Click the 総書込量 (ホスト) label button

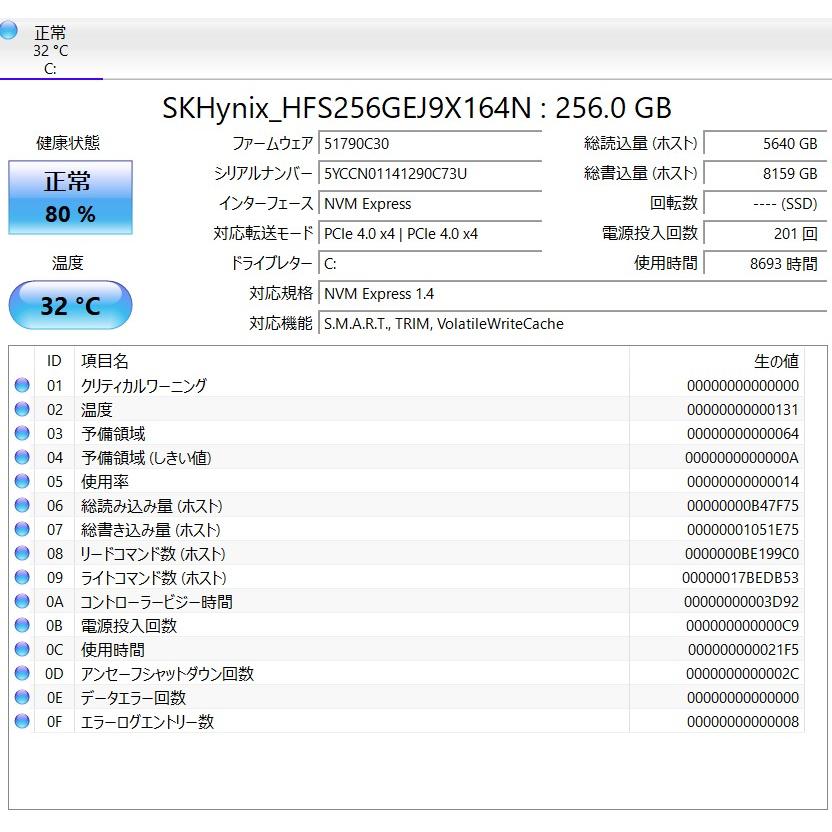click(x=640, y=174)
